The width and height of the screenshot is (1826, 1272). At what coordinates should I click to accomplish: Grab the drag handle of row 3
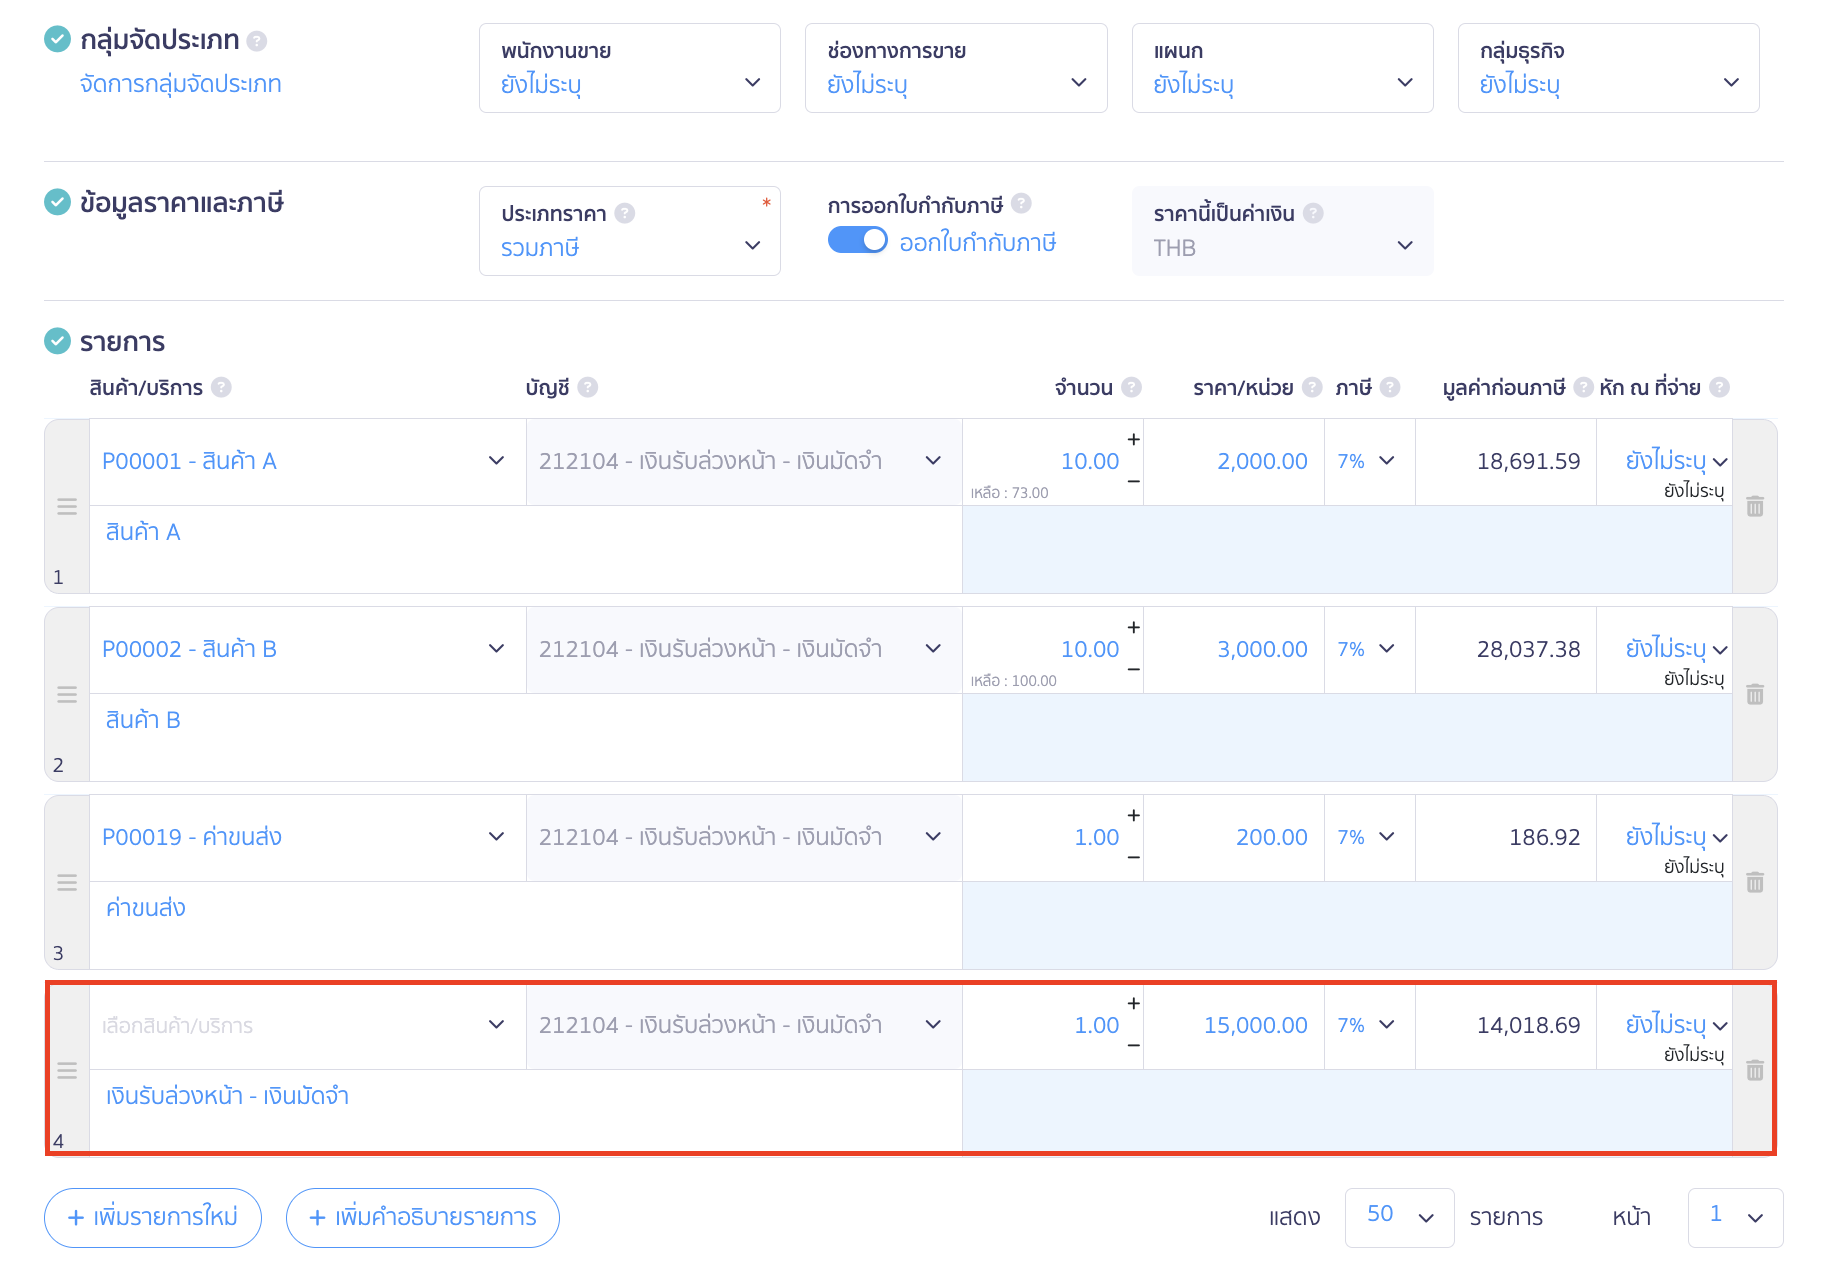67,883
